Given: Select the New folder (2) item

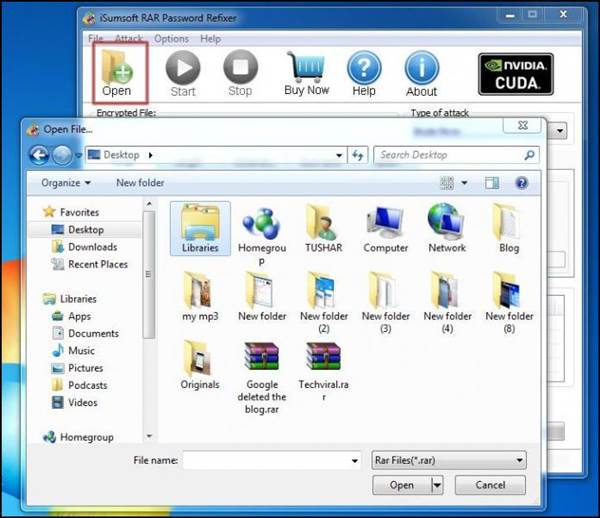Looking at the screenshot, I should tap(324, 303).
